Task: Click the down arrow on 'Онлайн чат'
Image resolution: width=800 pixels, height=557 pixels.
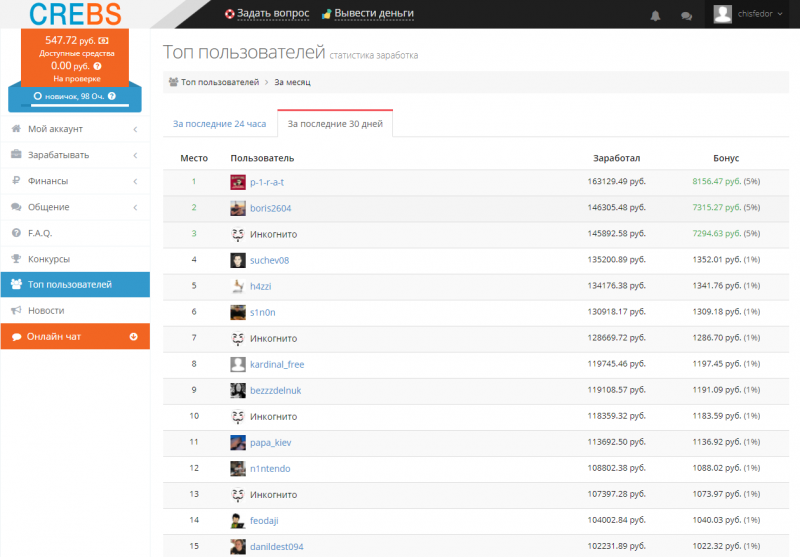Action: tap(134, 337)
